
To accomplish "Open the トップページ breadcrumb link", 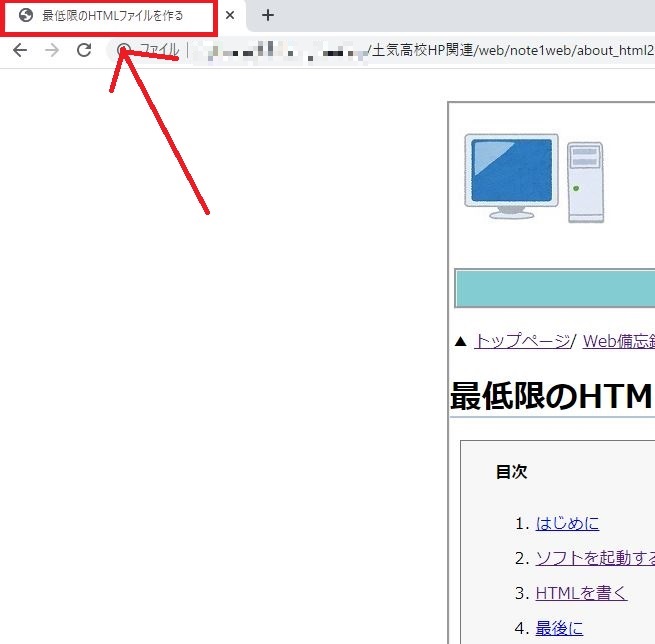I will click(x=521, y=341).
